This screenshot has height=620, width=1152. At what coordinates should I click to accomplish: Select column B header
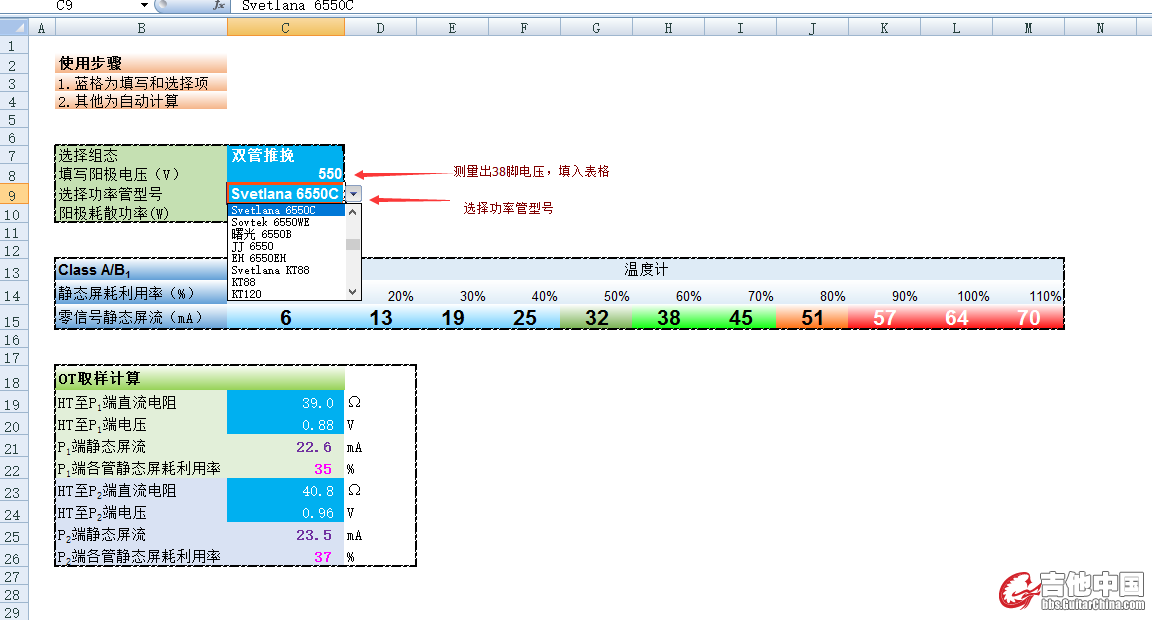[141, 28]
